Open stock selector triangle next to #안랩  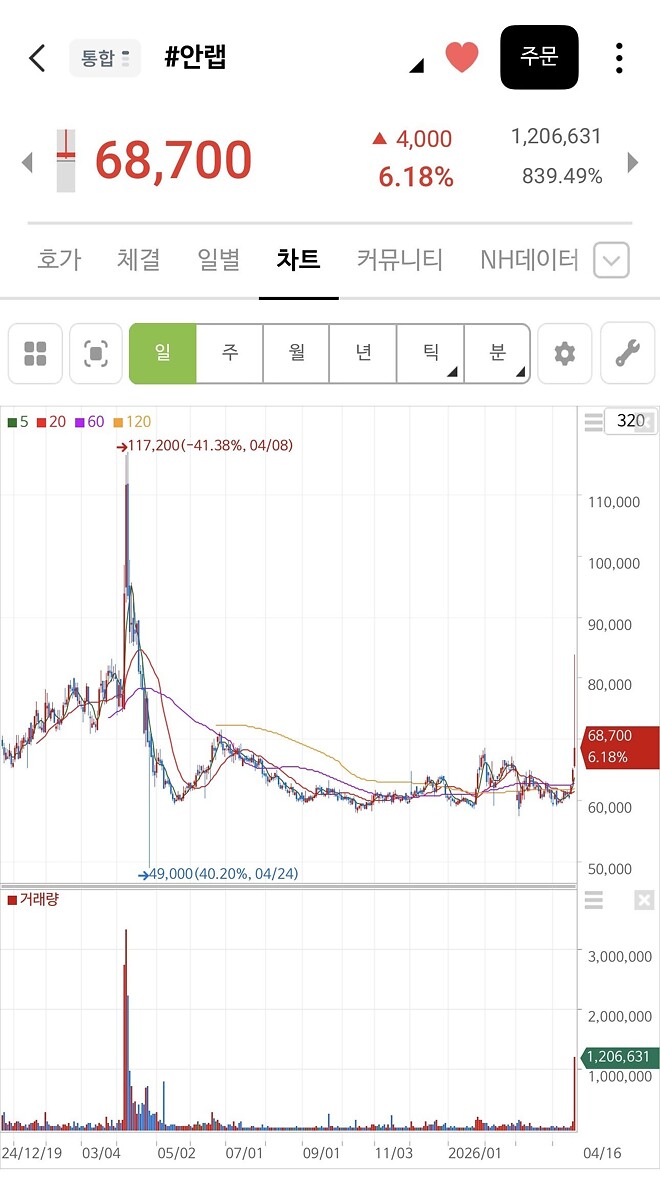(x=416, y=66)
